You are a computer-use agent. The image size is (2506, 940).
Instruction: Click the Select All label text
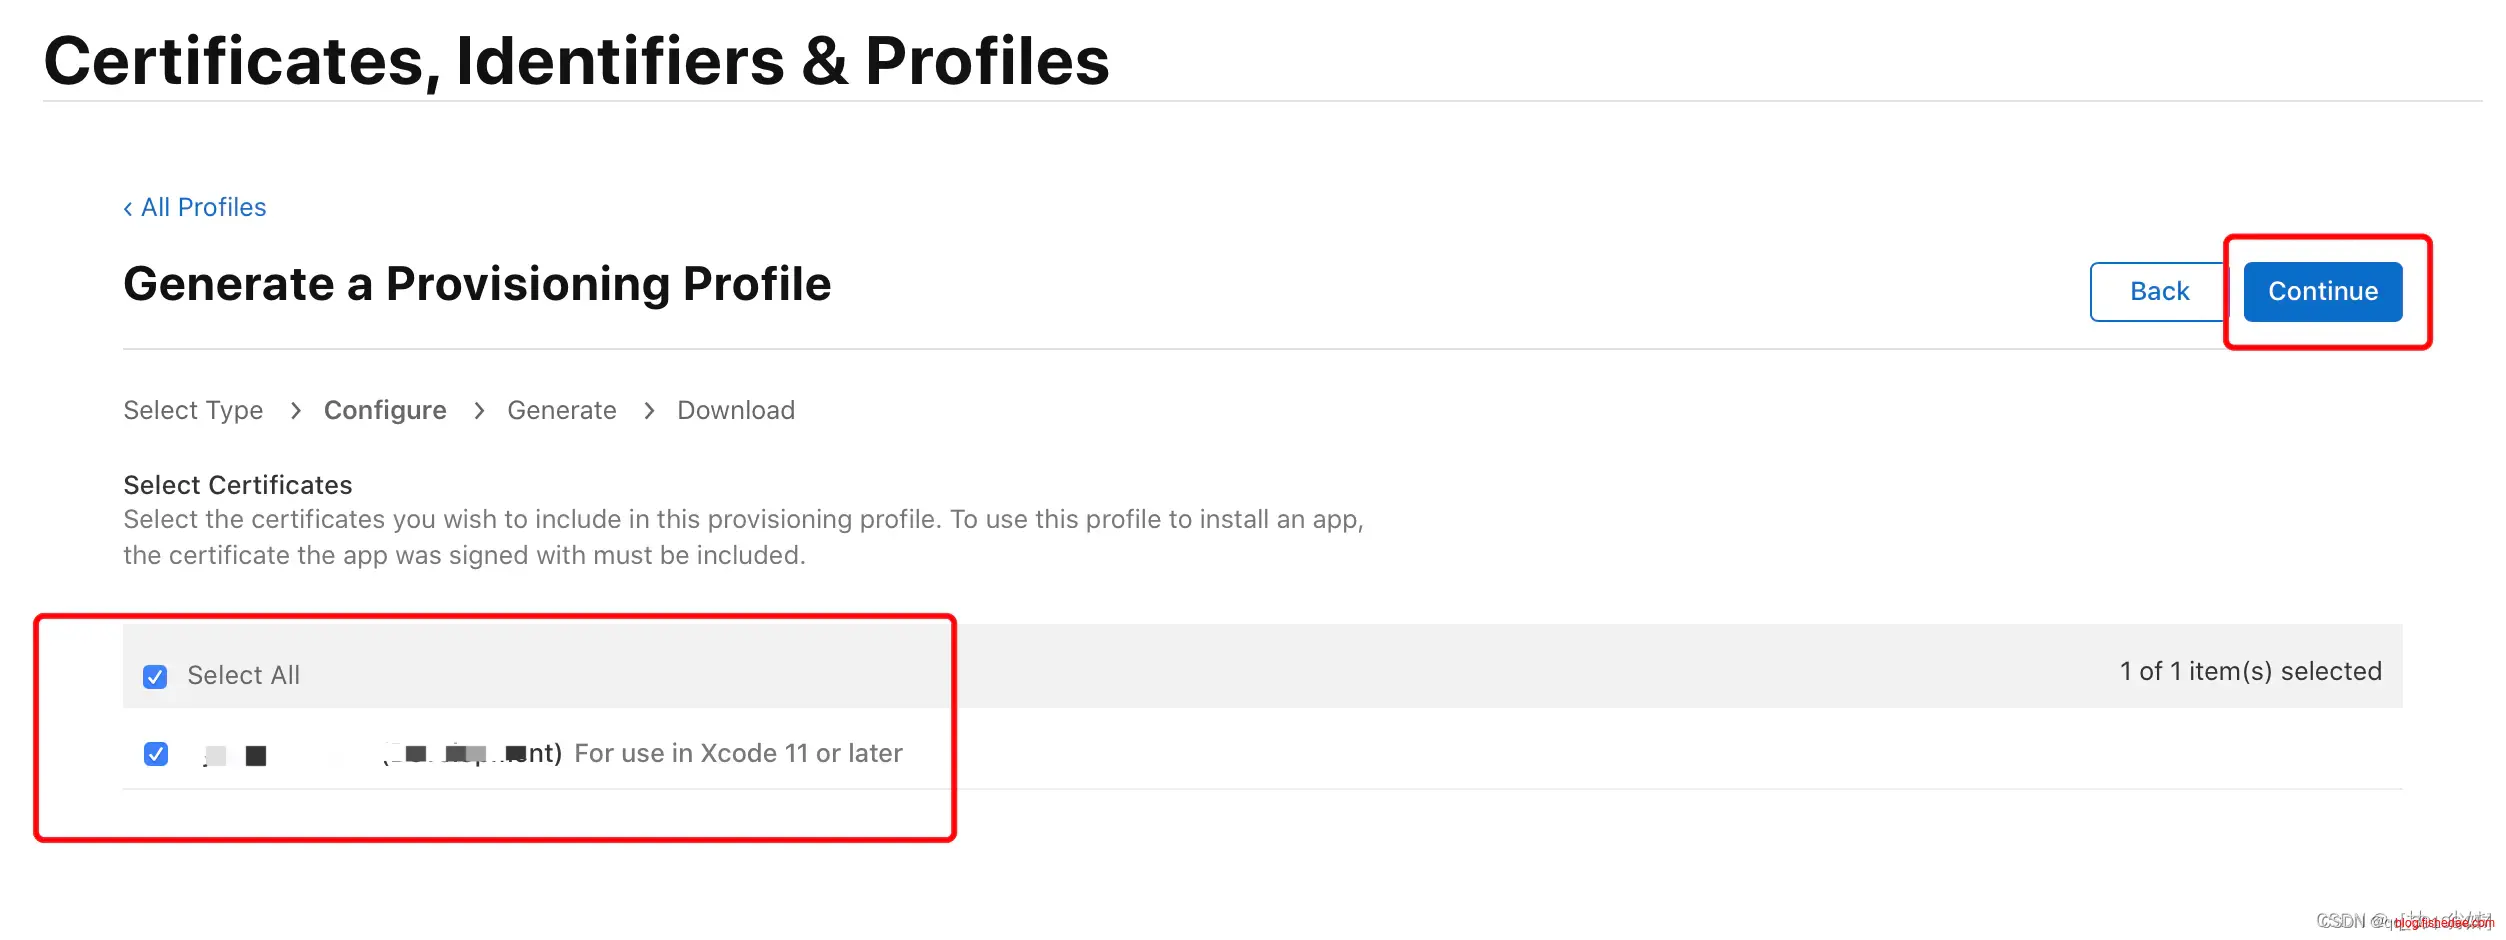(x=243, y=676)
